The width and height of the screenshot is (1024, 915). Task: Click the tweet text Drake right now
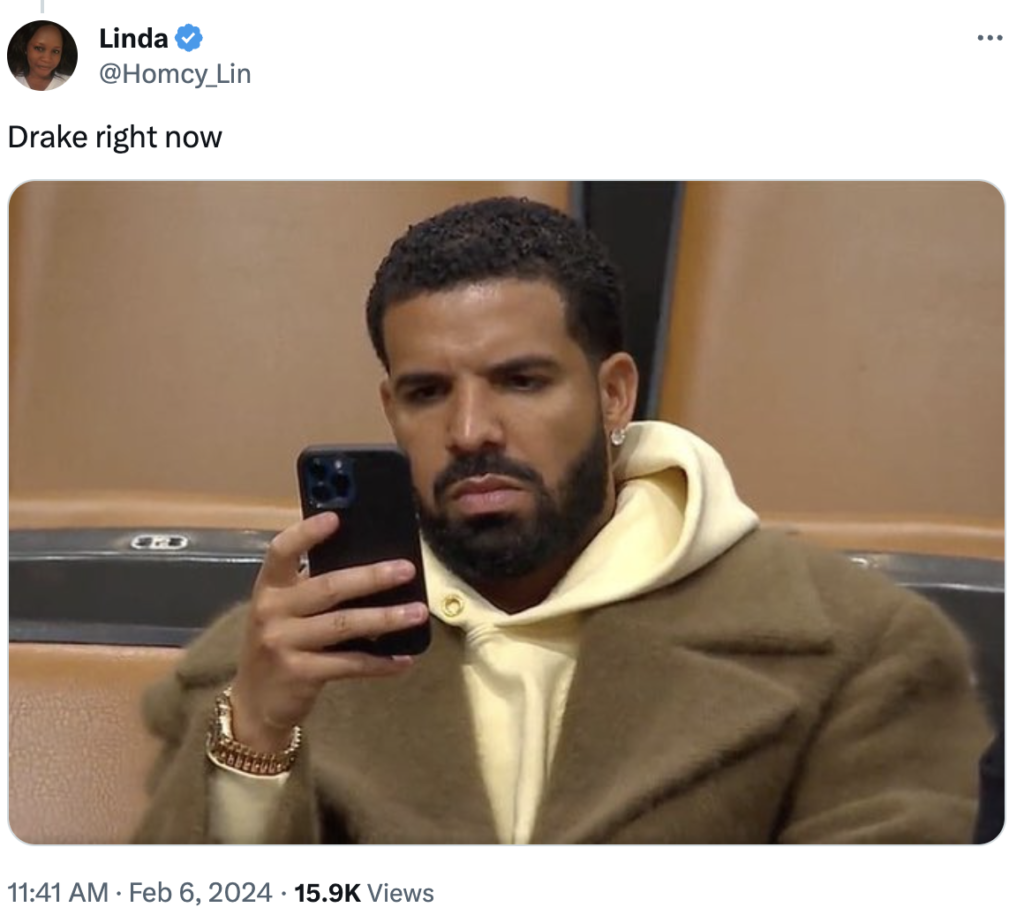point(115,138)
